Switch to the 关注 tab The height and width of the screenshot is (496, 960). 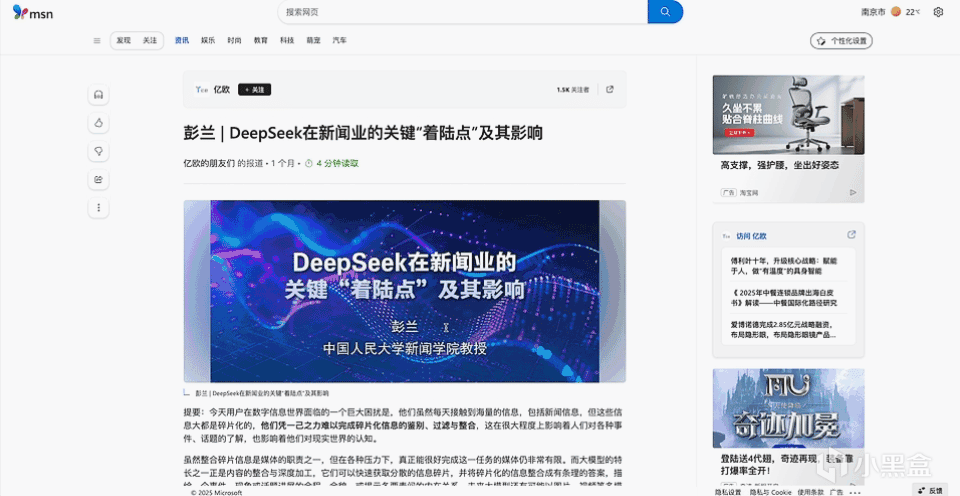(x=150, y=40)
